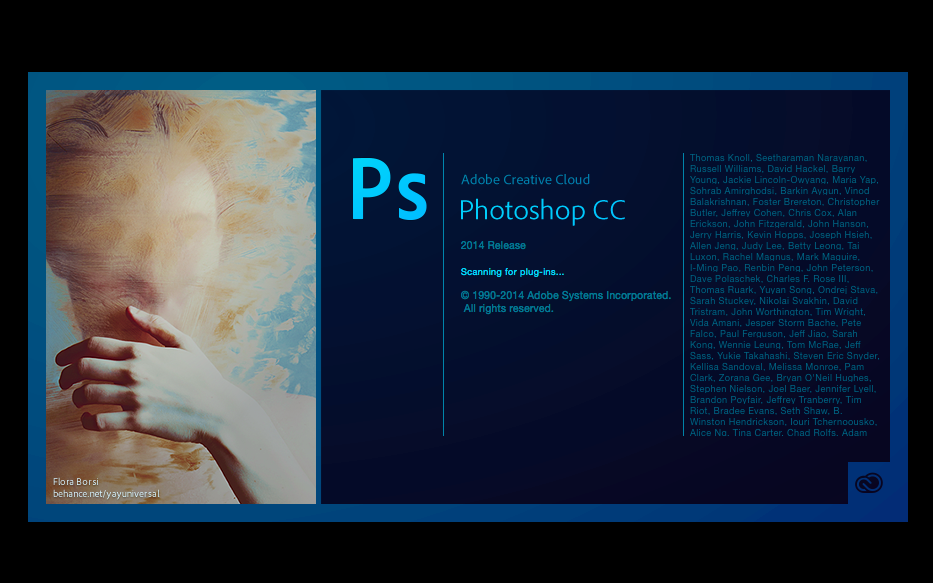Click the large Ps logo

pyautogui.click(x=389, y=190)
